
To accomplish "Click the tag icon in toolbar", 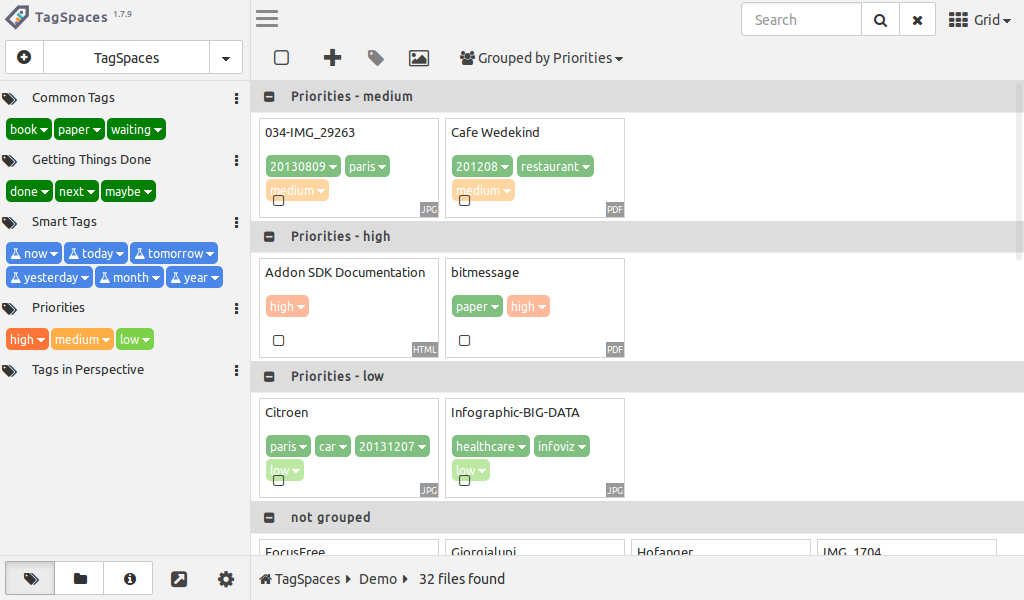I will point(376,58).
